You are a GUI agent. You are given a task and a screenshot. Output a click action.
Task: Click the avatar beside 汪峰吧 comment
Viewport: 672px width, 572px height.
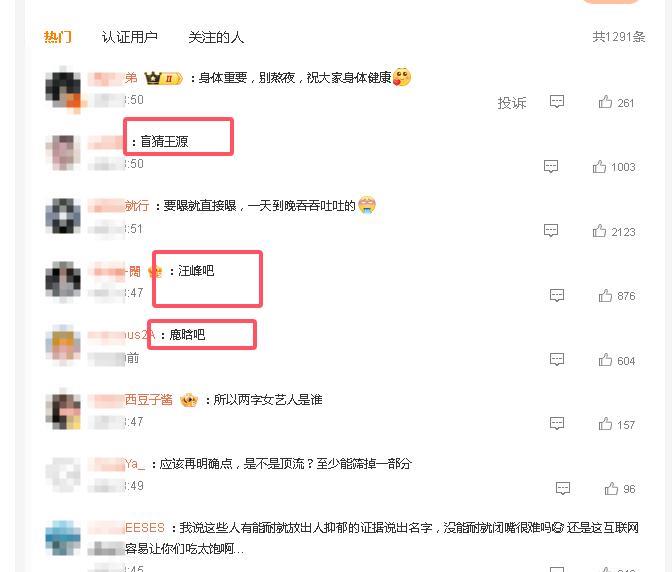pyautogui.click(x=63, y=279)
